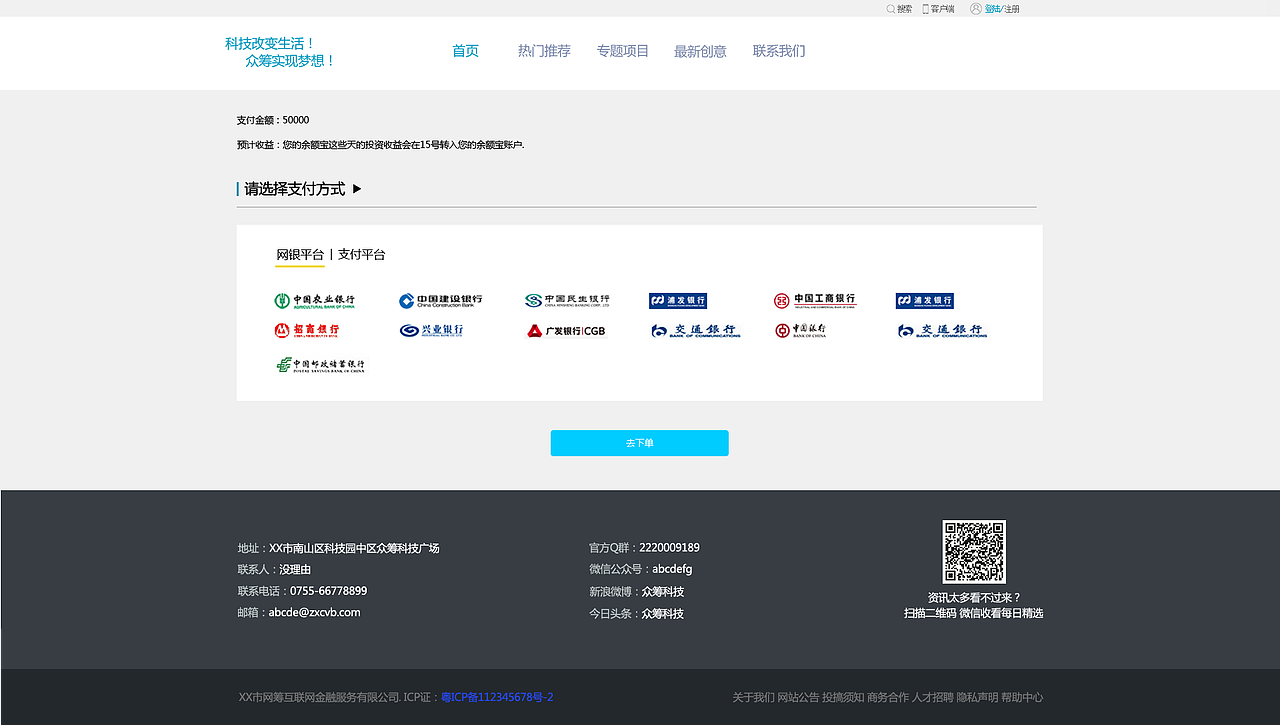Click 请选择支付方式 heading
This screenshot has height=725, width=1280.
(295, 189)
